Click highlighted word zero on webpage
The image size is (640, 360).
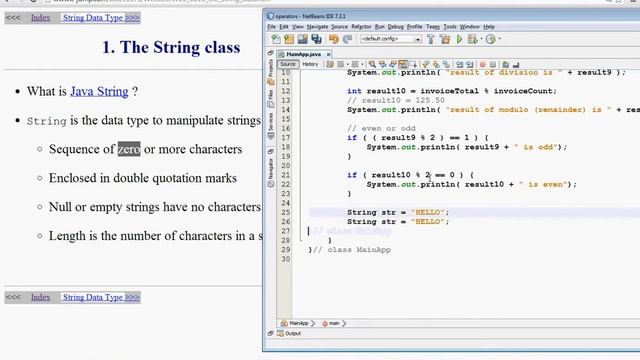point(129,149)
